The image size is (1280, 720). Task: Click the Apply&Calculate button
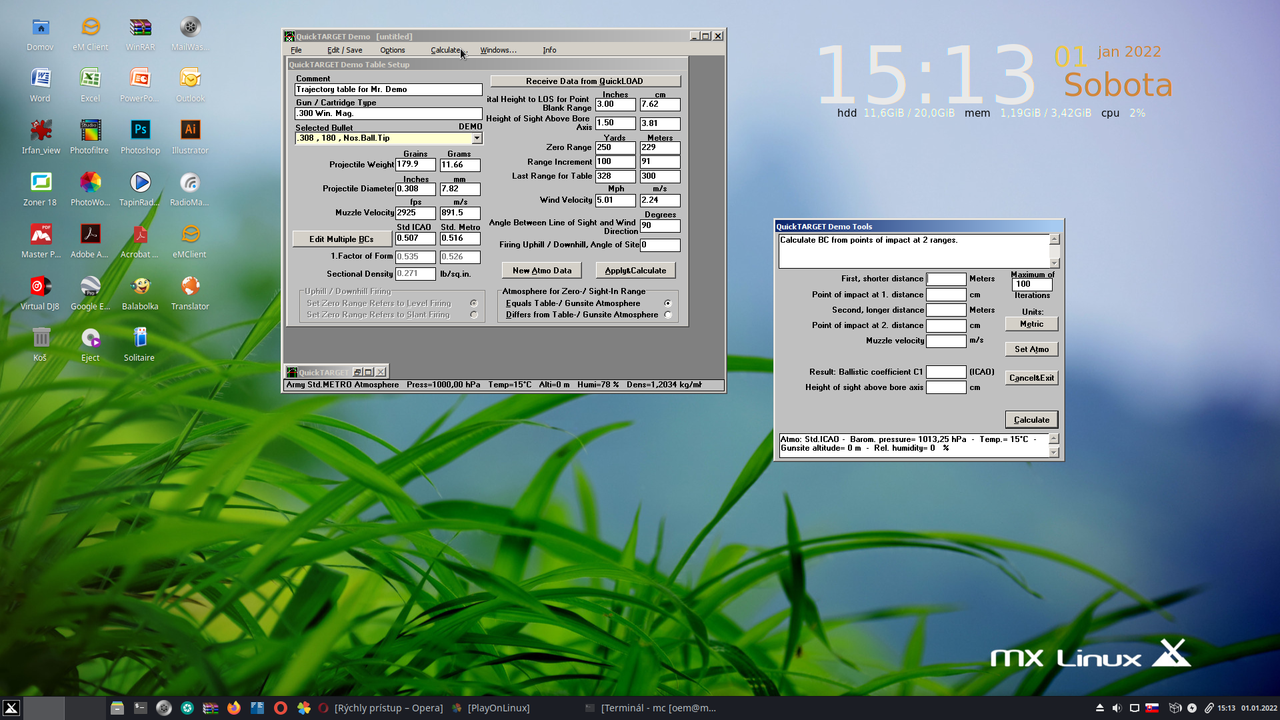636,270
